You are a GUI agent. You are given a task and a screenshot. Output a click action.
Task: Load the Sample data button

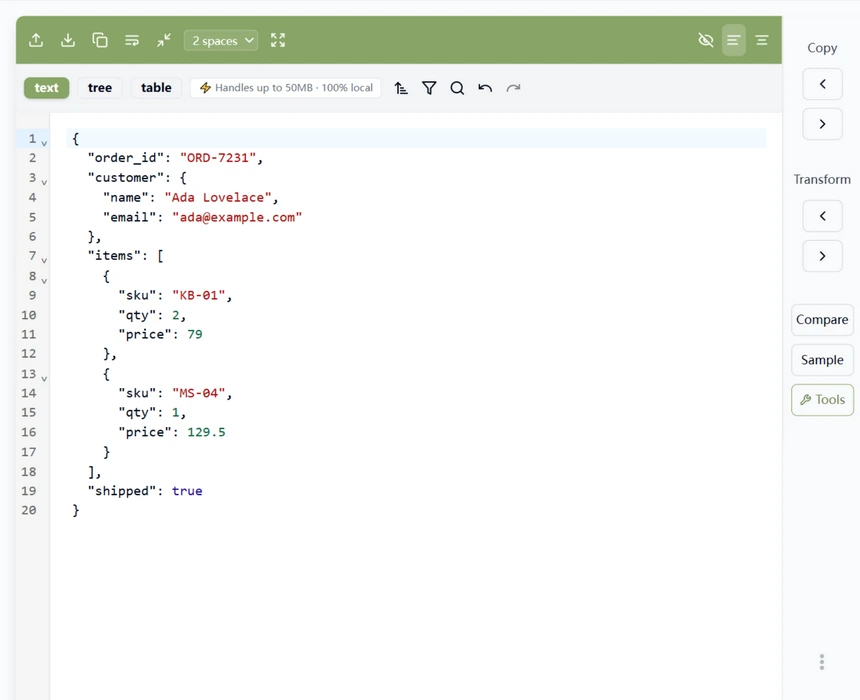tap(822, 360)
